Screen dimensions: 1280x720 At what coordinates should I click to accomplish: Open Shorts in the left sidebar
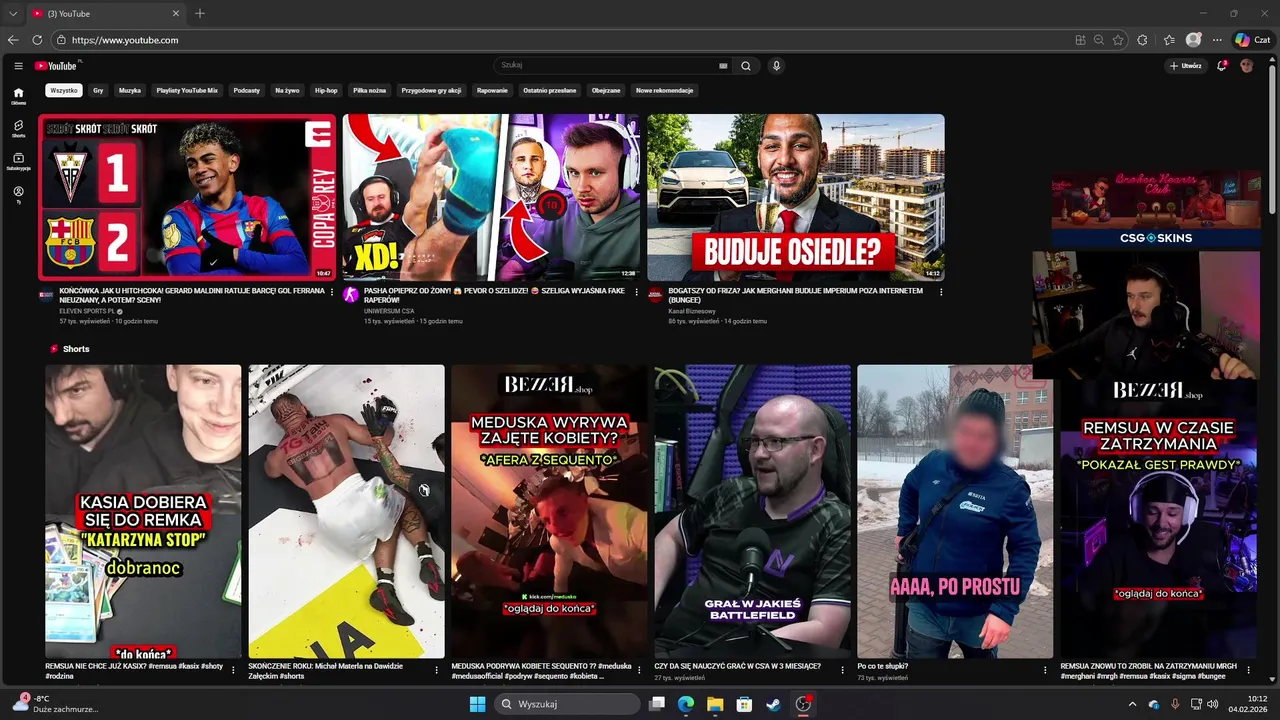tap(18, 129)
